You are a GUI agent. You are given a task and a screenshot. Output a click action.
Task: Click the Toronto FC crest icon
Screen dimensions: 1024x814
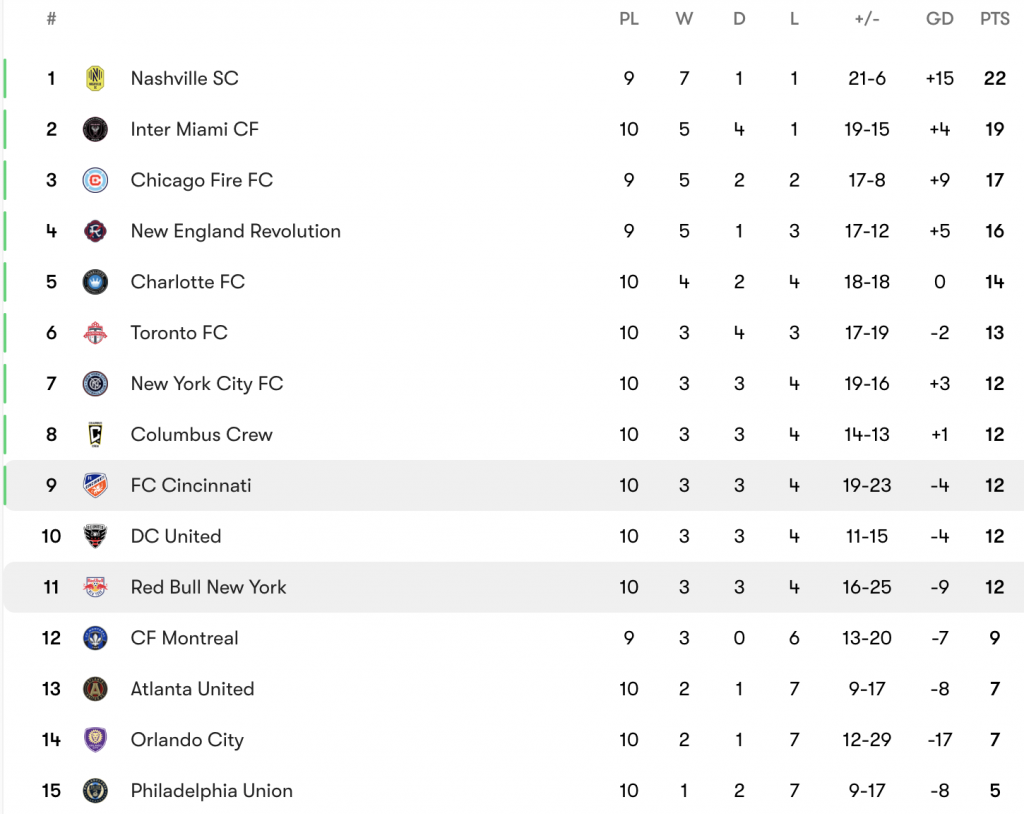click(95, 333)
